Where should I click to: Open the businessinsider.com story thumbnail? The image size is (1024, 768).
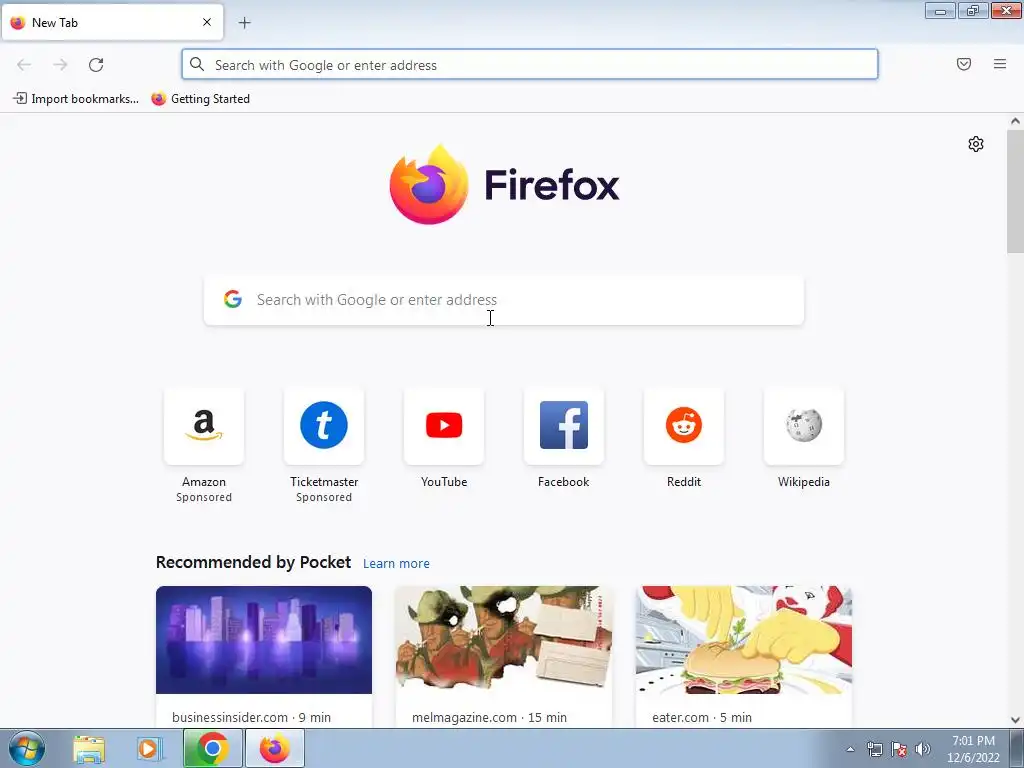264,640
